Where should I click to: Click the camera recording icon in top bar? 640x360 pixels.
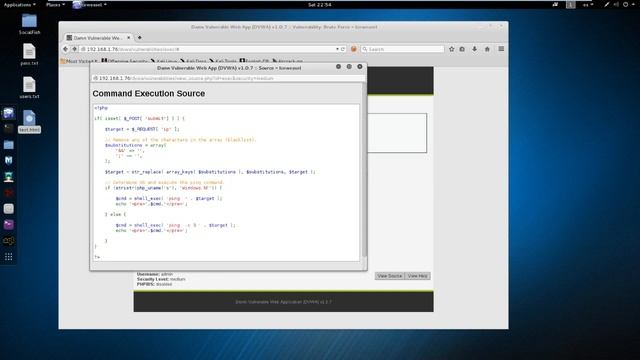point(555,5)
